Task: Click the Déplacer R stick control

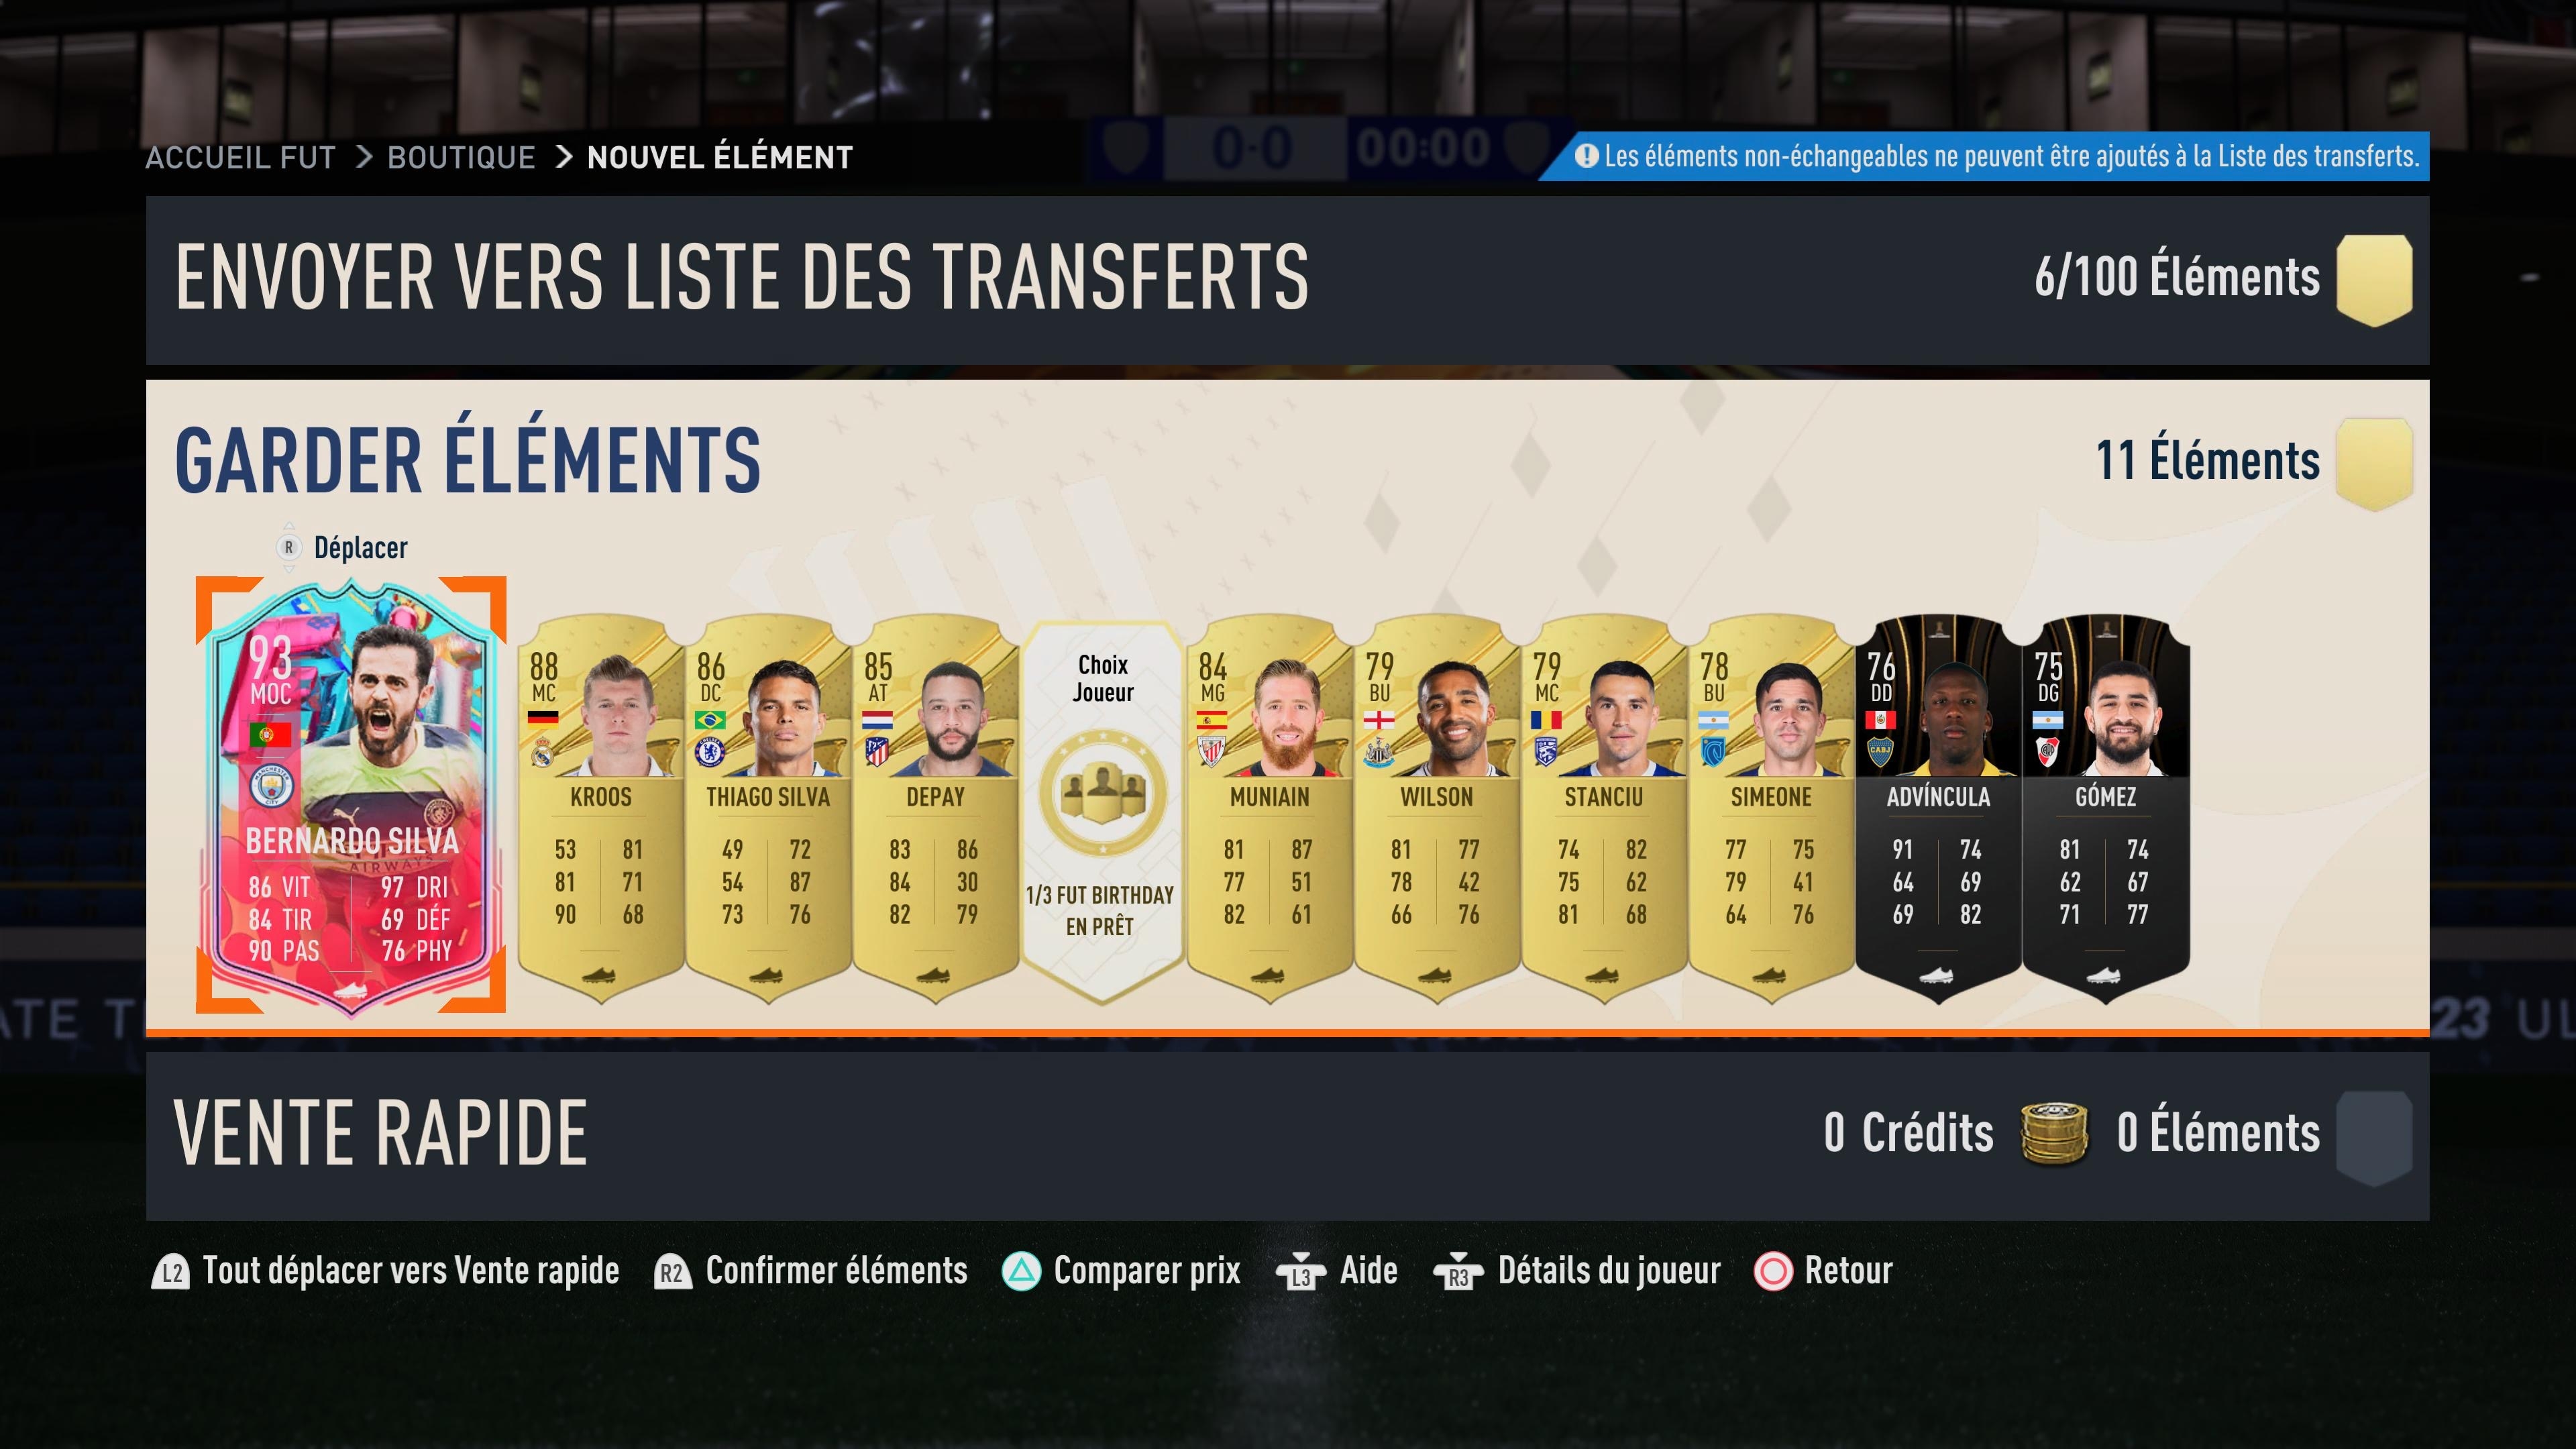Action: [342, 548]
